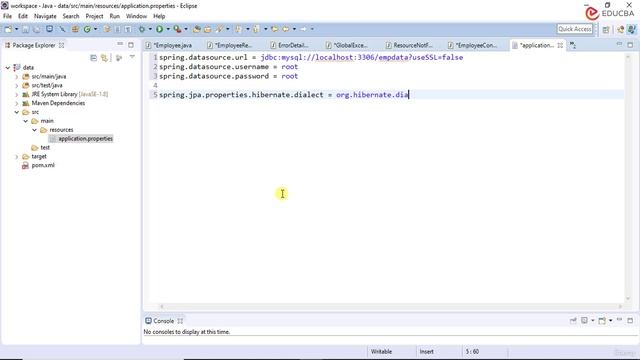Expand the target folder

tap(17, 156)
